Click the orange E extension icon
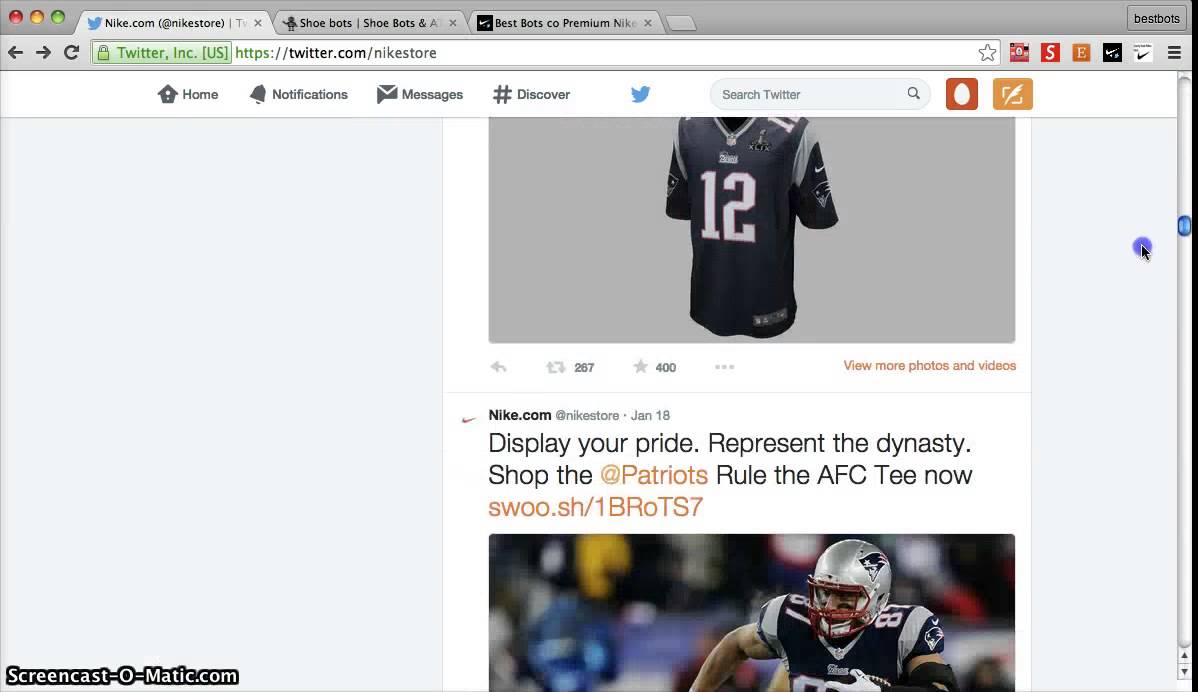Viewport: 1198px width, 692px height. 1081,53
